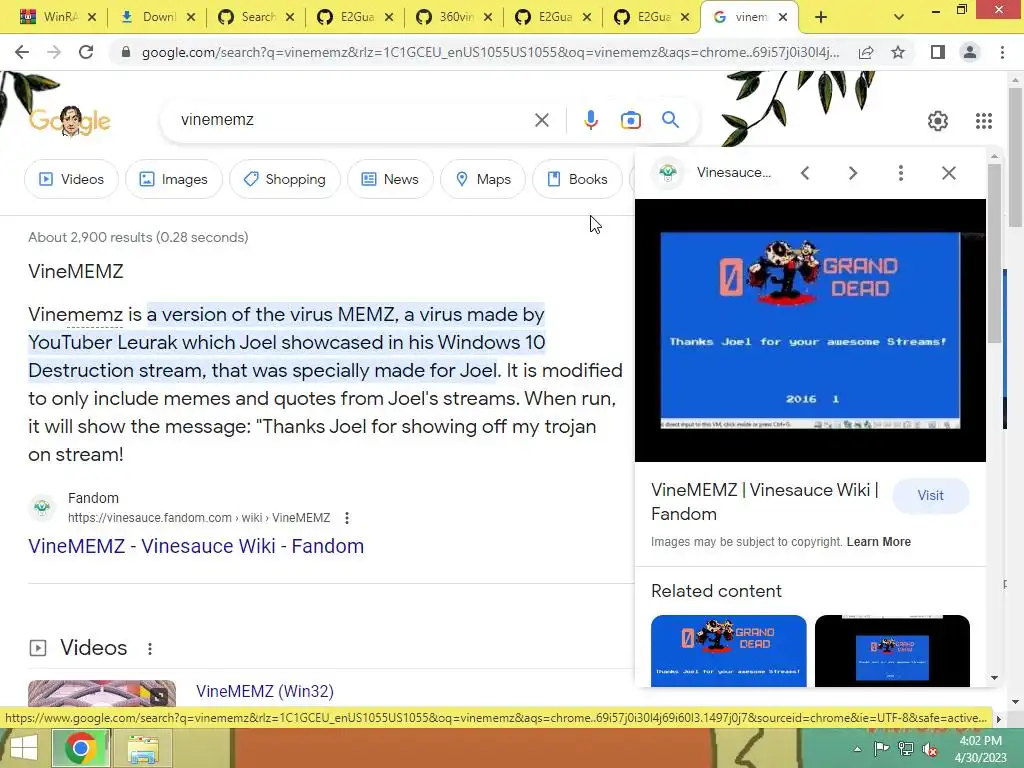
Task: Open first related content thumbnail
Action: click(728, 650)
